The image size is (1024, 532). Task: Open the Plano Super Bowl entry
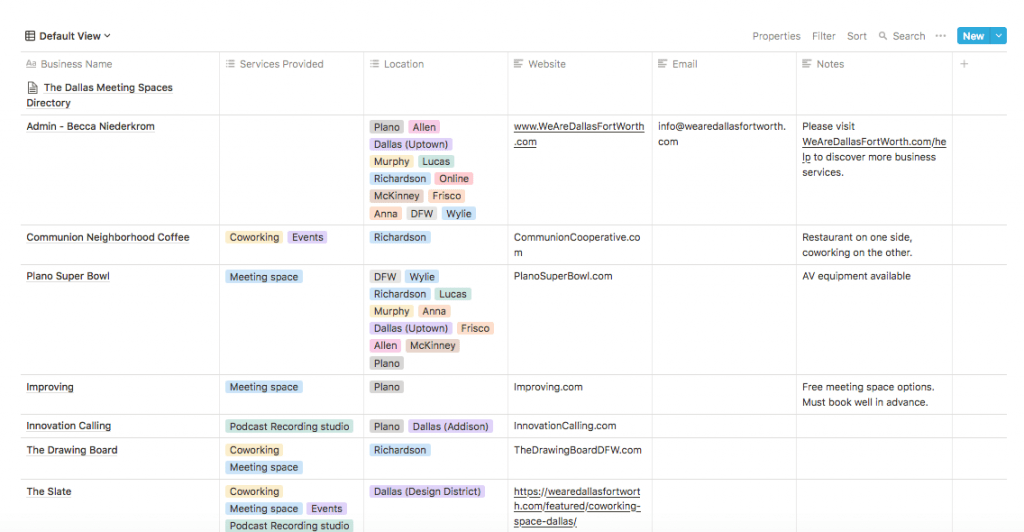68,276
